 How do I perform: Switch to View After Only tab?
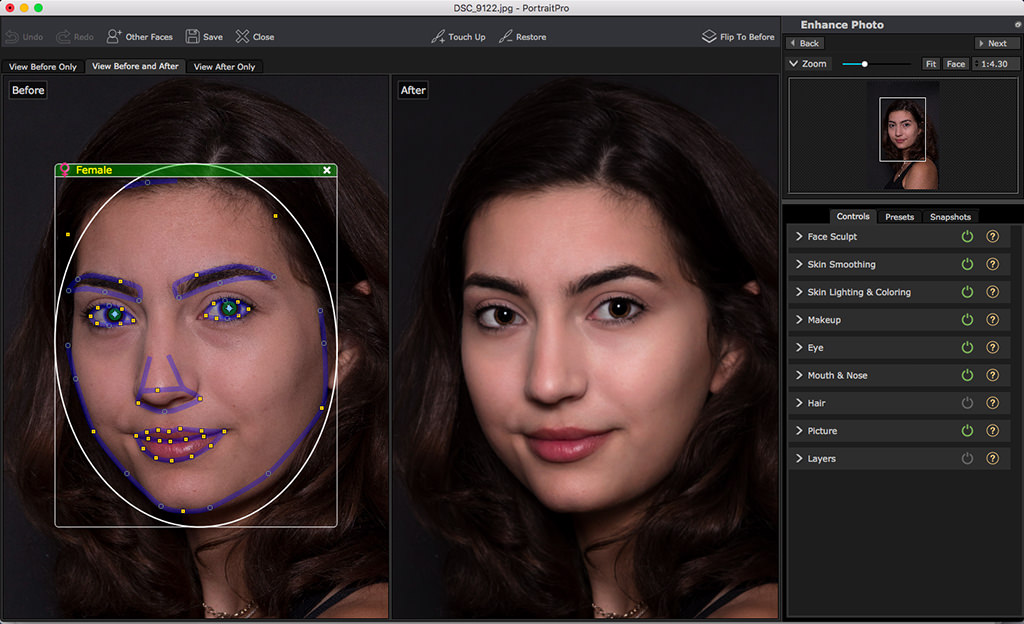tap(224, 67)
